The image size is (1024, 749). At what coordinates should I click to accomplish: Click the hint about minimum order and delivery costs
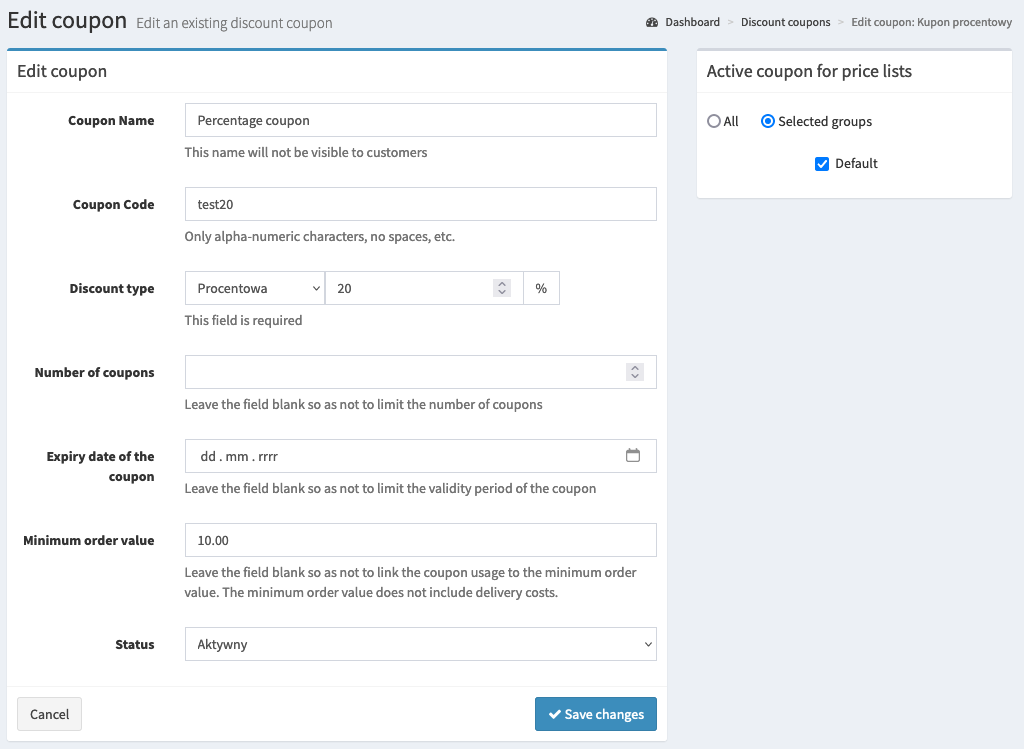click(410, 582)
